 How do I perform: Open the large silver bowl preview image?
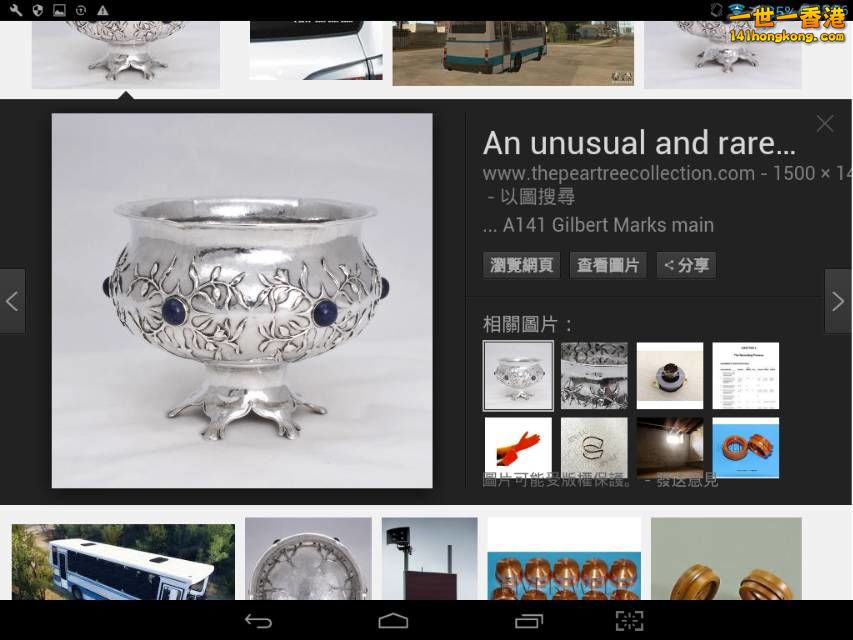242,300
